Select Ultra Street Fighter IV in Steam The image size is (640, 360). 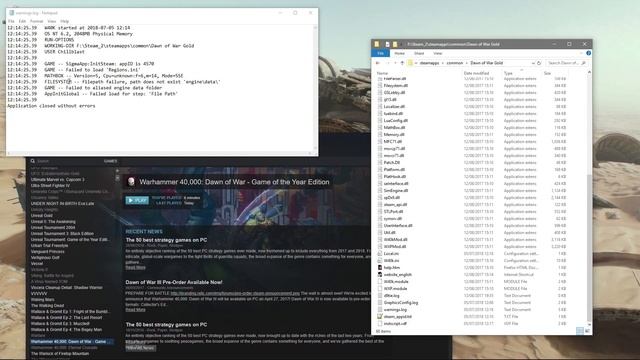tap(51, 185)
